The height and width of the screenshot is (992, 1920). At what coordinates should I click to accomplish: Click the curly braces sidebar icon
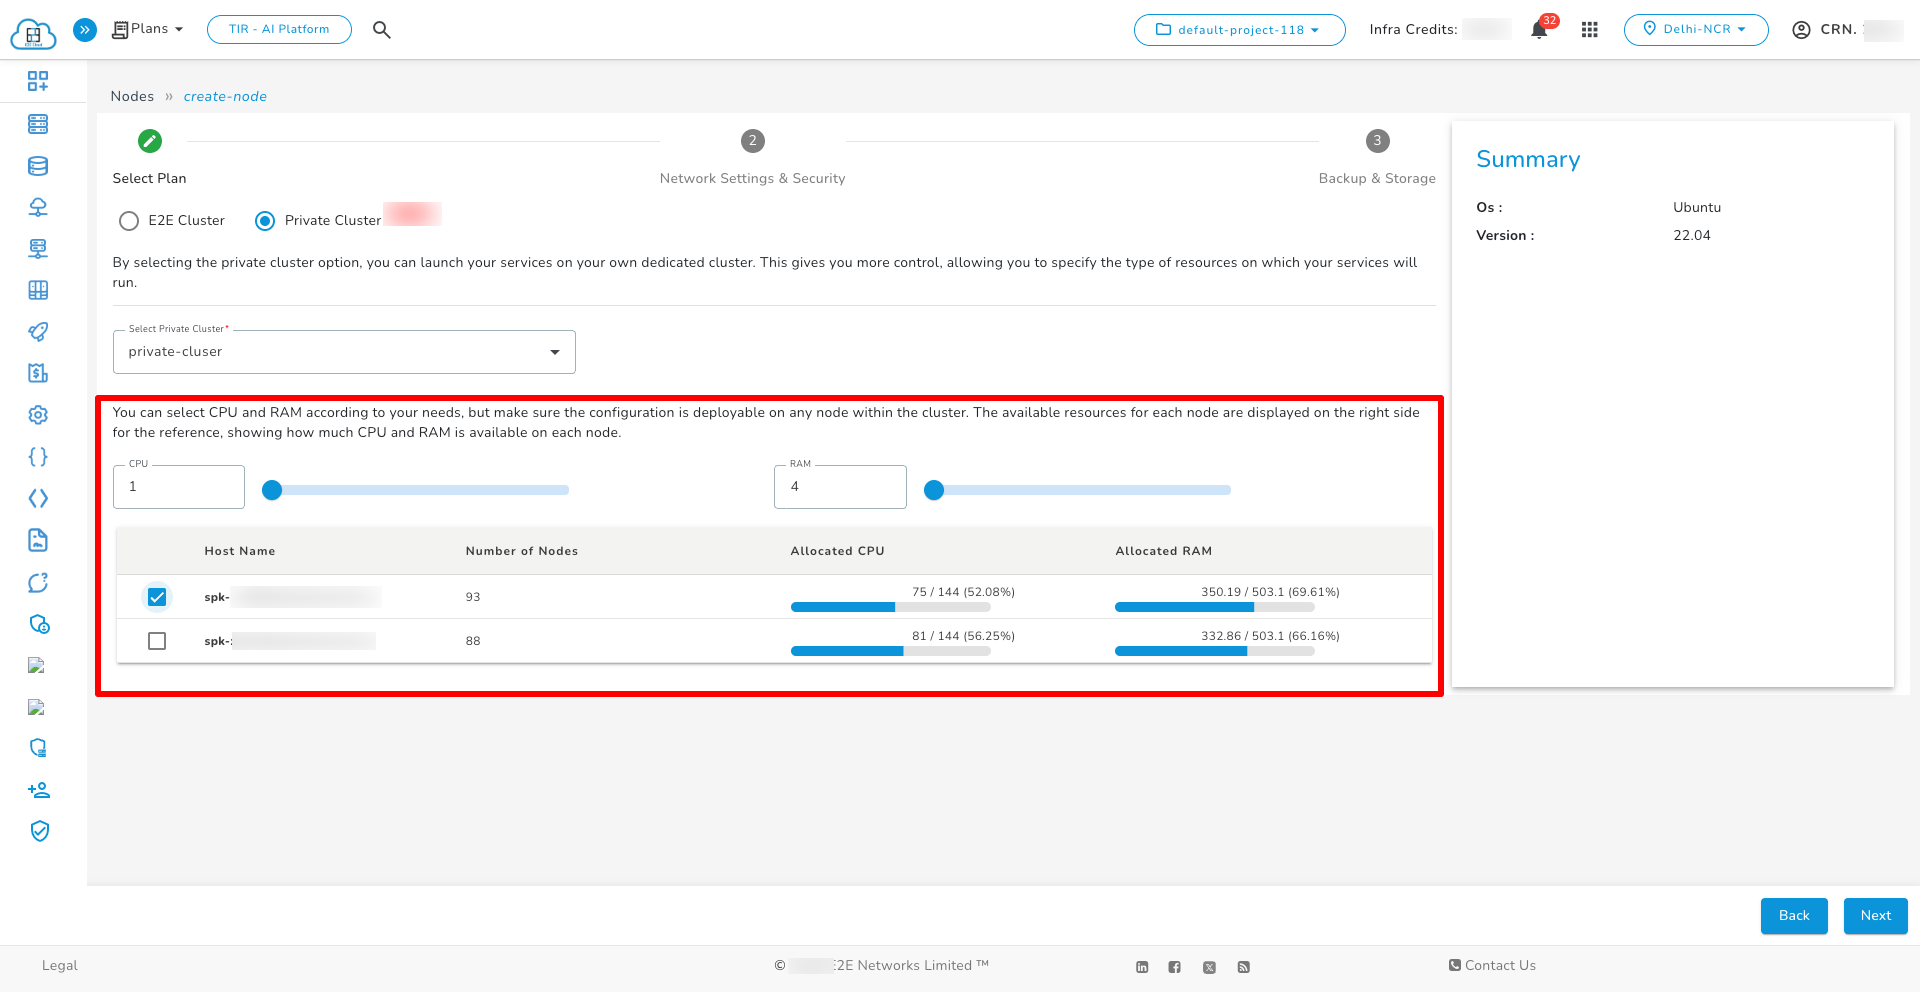[x=38, y=457]
